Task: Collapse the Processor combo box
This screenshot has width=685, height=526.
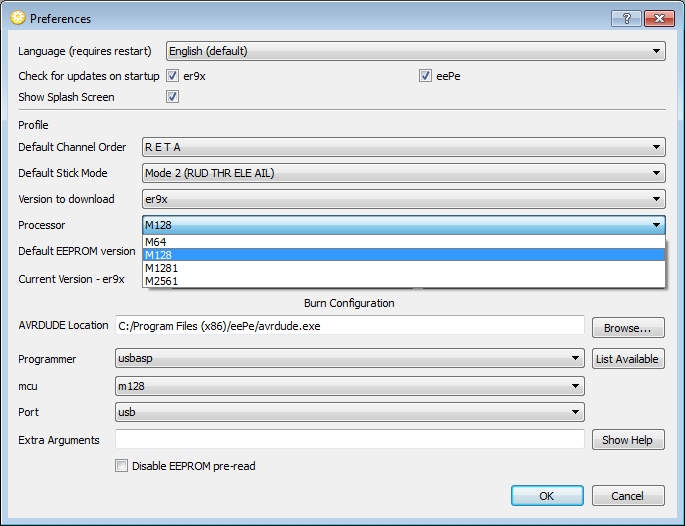Action: pyautogui.click(x=404, y=225)
